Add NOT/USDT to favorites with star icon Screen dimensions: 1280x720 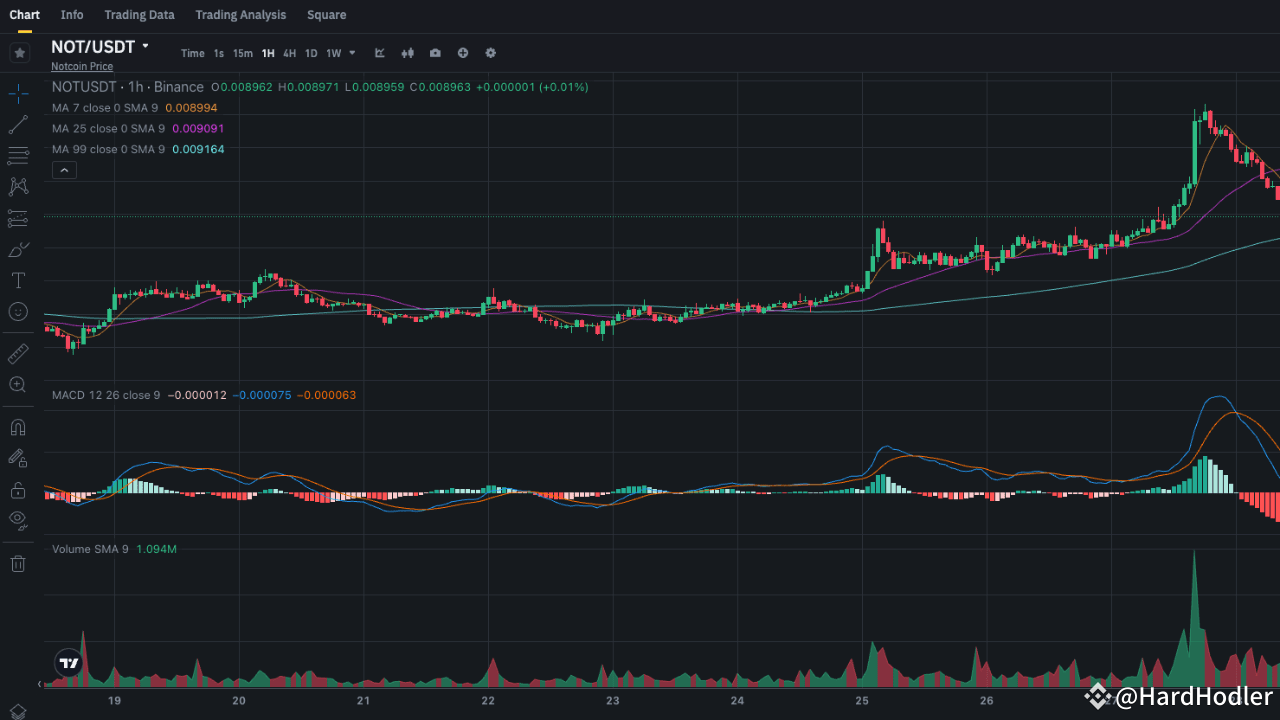(x=19, y=53)
